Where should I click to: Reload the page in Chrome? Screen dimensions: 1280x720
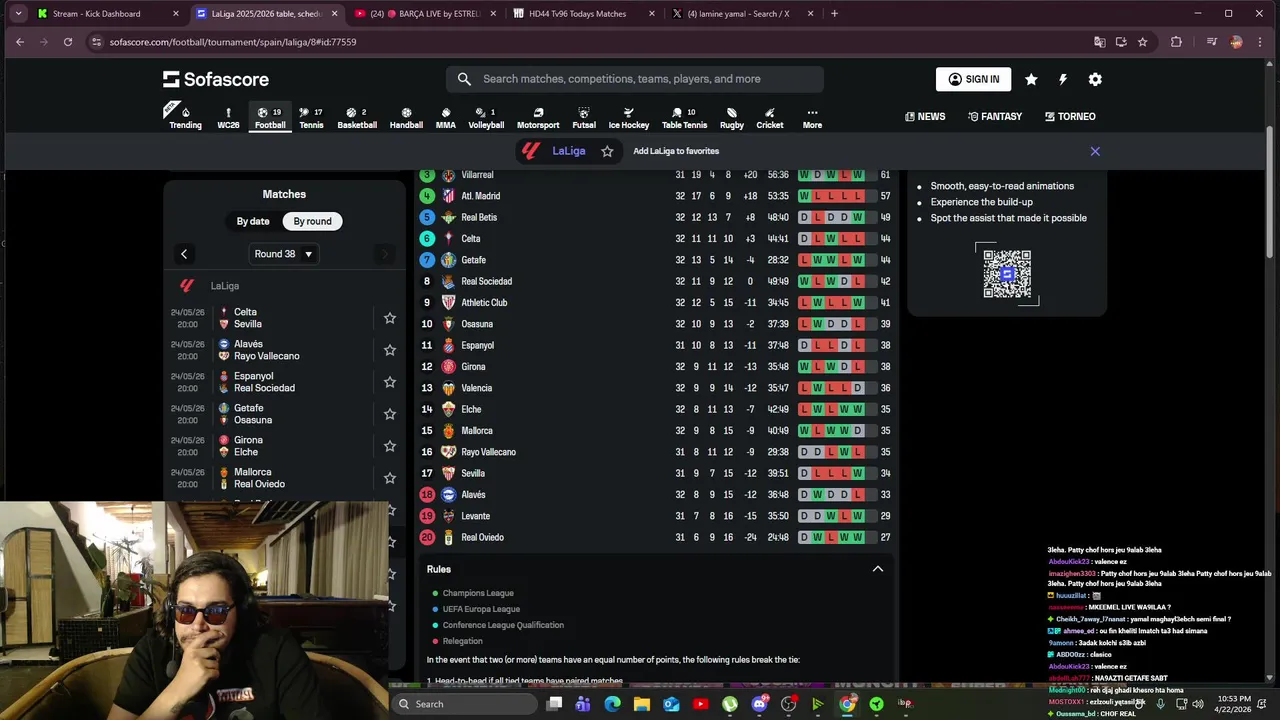point(68,42)
